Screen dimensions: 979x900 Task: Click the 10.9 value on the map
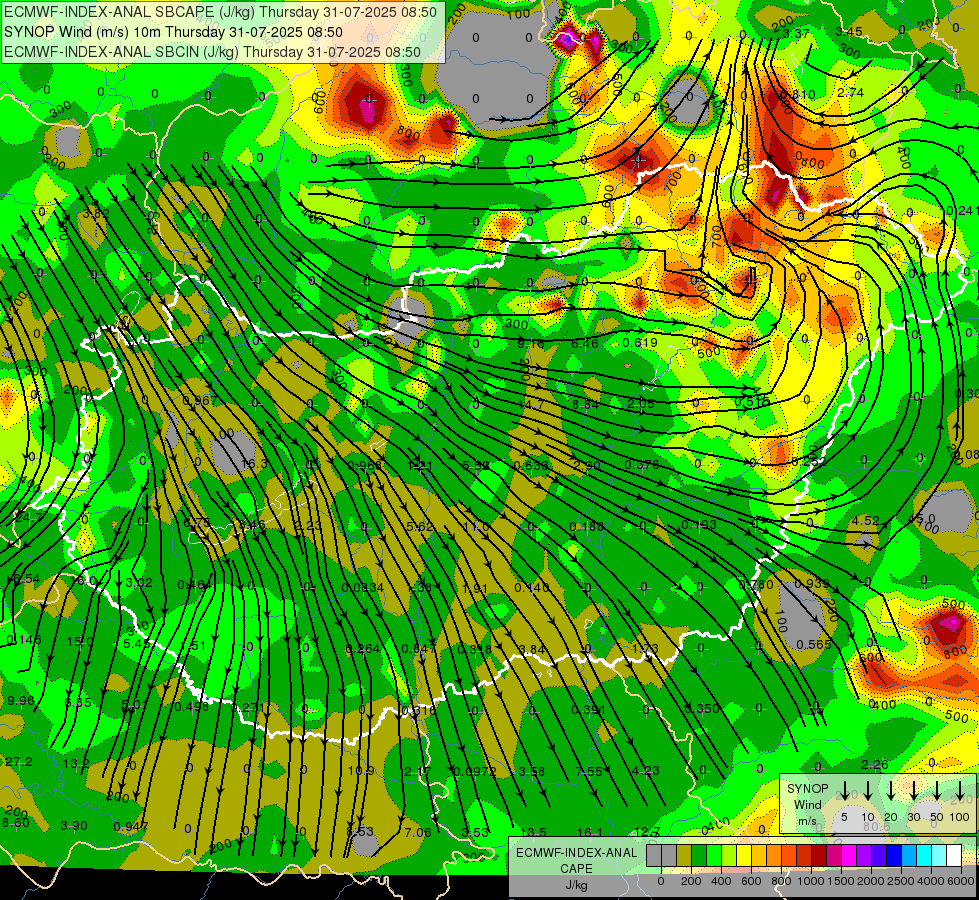[361, 771]
